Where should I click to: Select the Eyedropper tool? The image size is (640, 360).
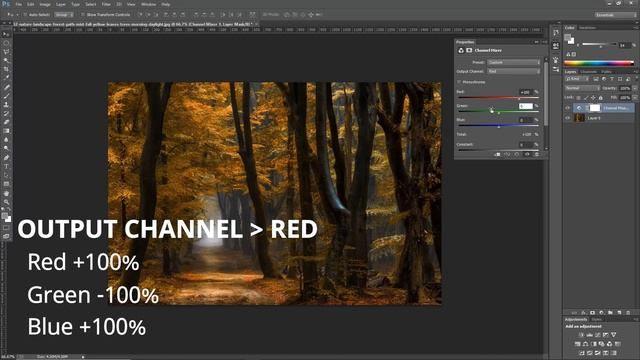[6, 78]
